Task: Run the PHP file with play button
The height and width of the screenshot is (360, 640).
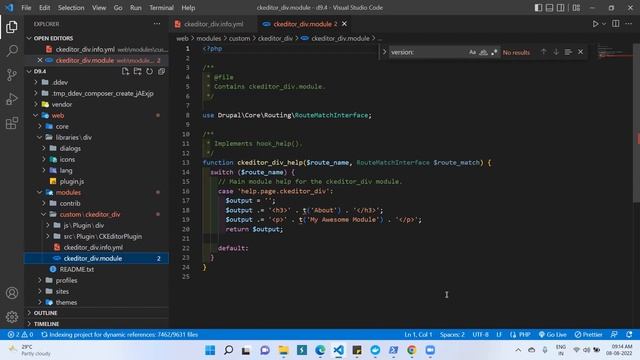Action: click(x=595, y=24)
